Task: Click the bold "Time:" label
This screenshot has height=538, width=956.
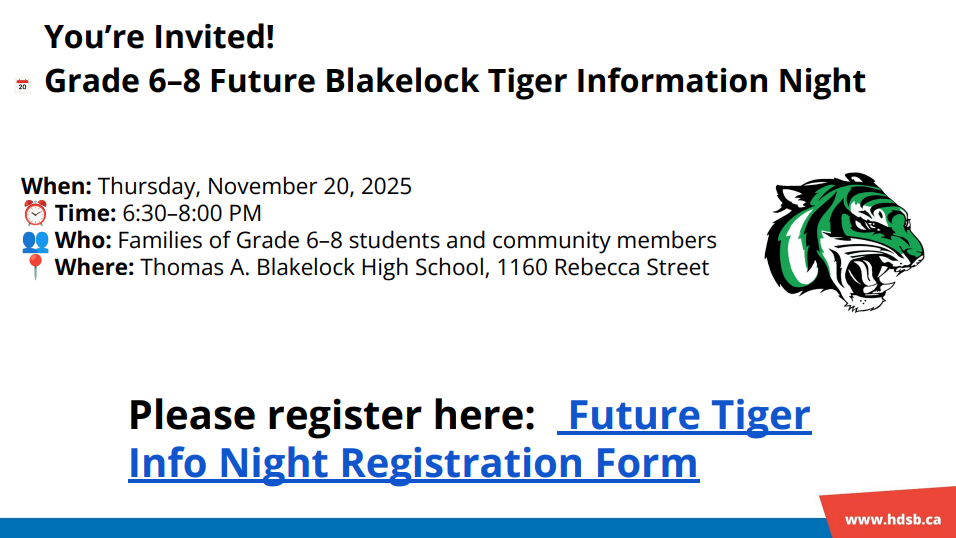Action: click(85, 213)
